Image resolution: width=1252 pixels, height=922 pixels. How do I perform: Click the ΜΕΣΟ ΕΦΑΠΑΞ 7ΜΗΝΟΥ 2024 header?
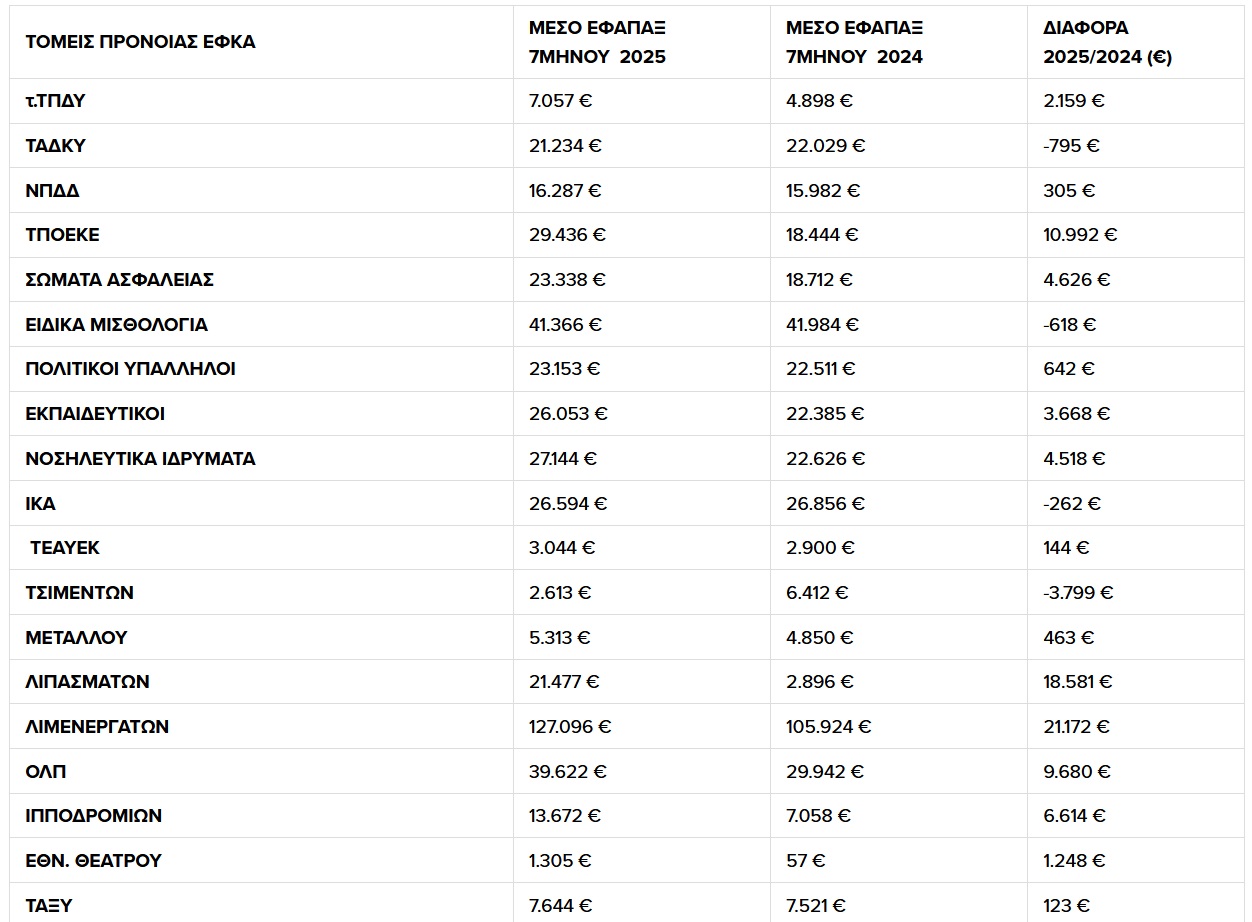coord(854,42)
